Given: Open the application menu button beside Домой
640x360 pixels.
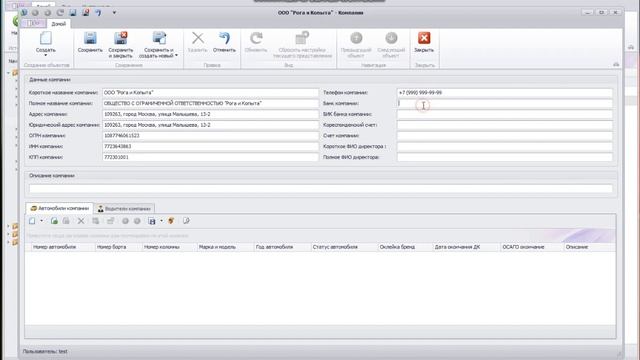Looking at the screenshot, I should 34,24.
